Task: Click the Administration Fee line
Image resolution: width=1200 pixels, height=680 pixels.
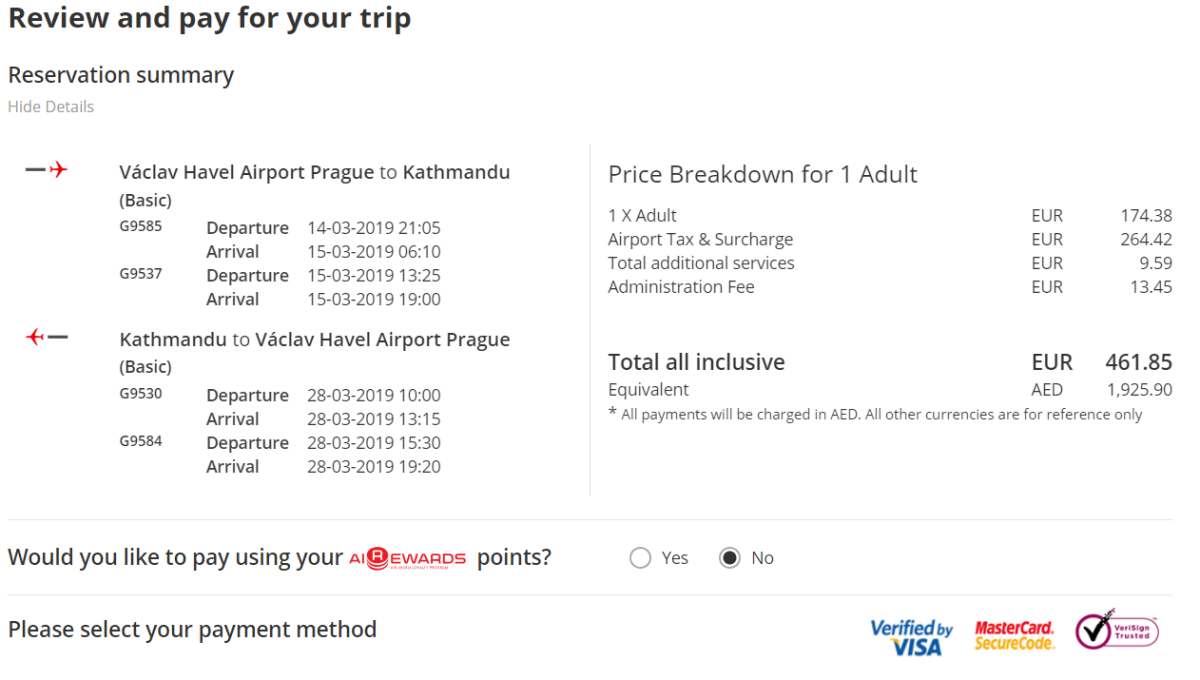Action: coord(681,287)
